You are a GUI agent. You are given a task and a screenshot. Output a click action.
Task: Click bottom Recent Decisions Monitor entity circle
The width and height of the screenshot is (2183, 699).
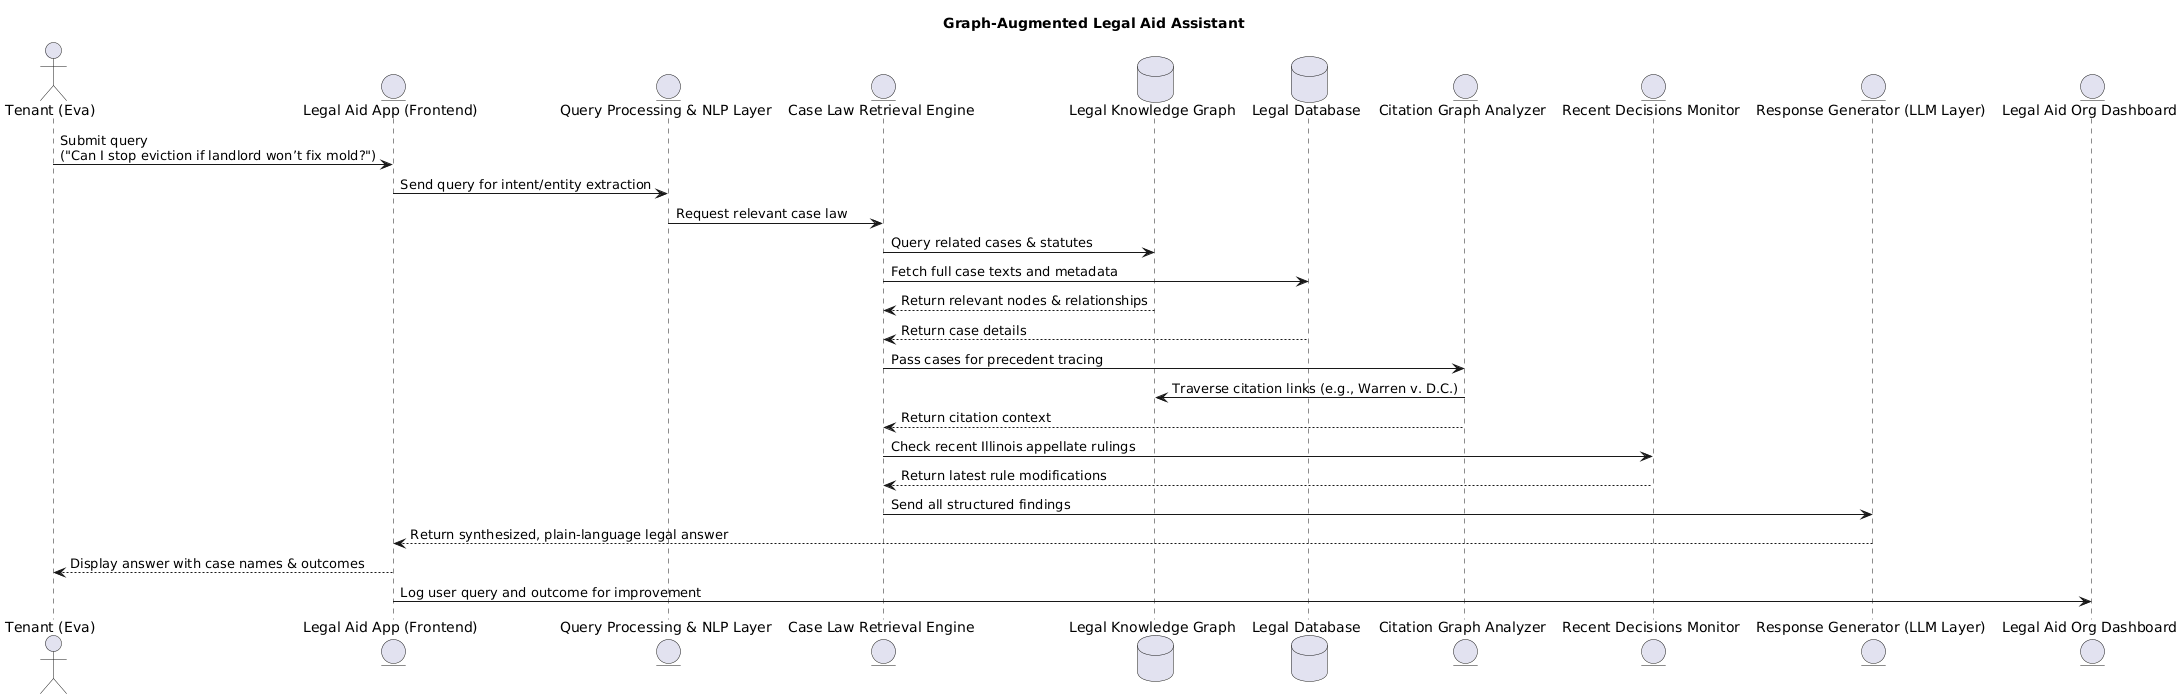click(1653, 651)
